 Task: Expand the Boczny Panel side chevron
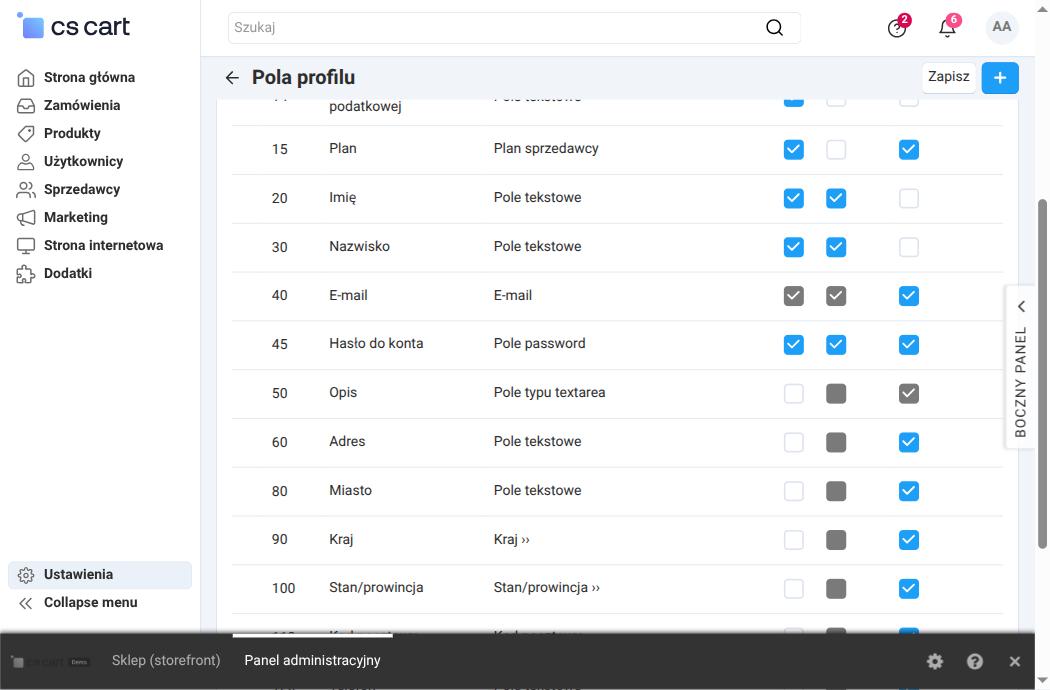pos(1021,307)
